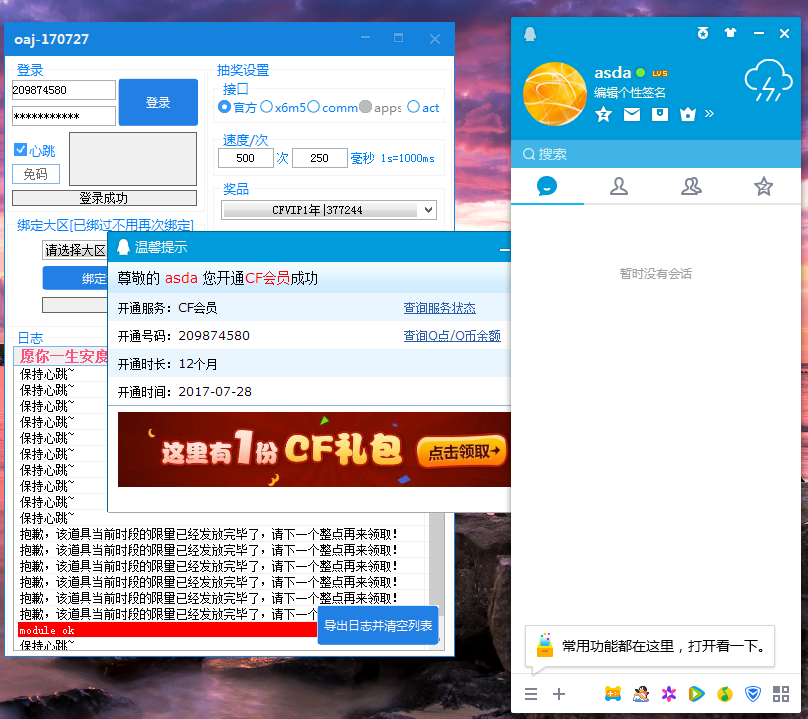Click the wallet icon beside the mail icon

tap(660, 114)
